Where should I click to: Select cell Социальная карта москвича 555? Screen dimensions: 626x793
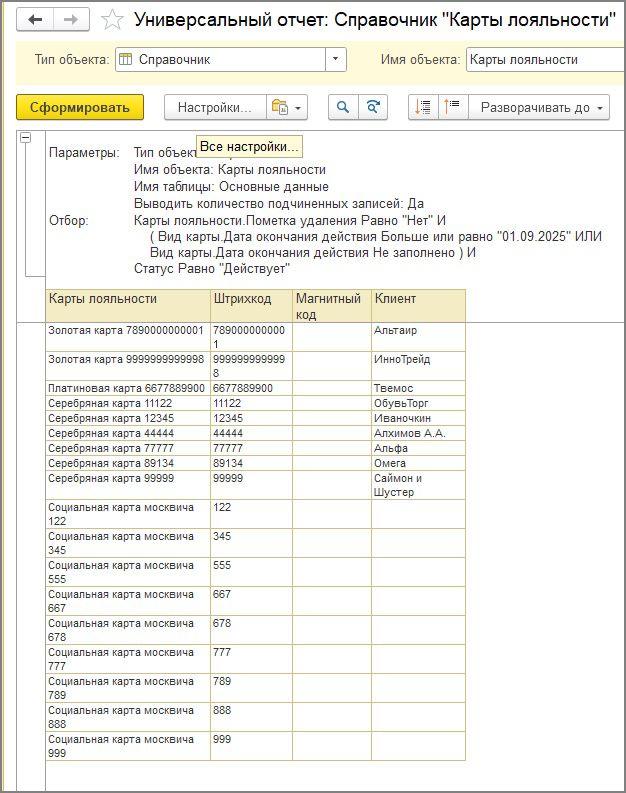click(128, 572)
